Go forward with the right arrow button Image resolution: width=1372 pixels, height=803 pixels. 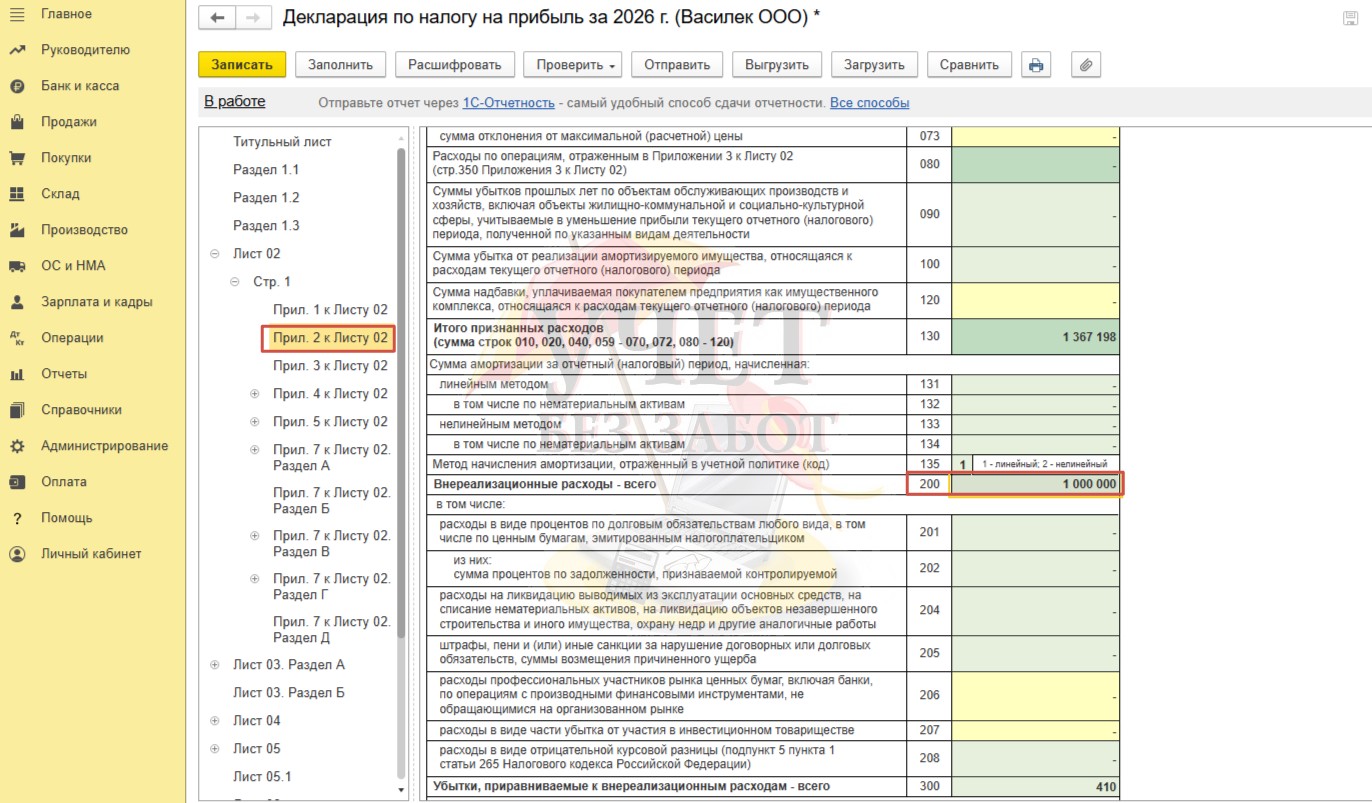click(x=252, y=18)
